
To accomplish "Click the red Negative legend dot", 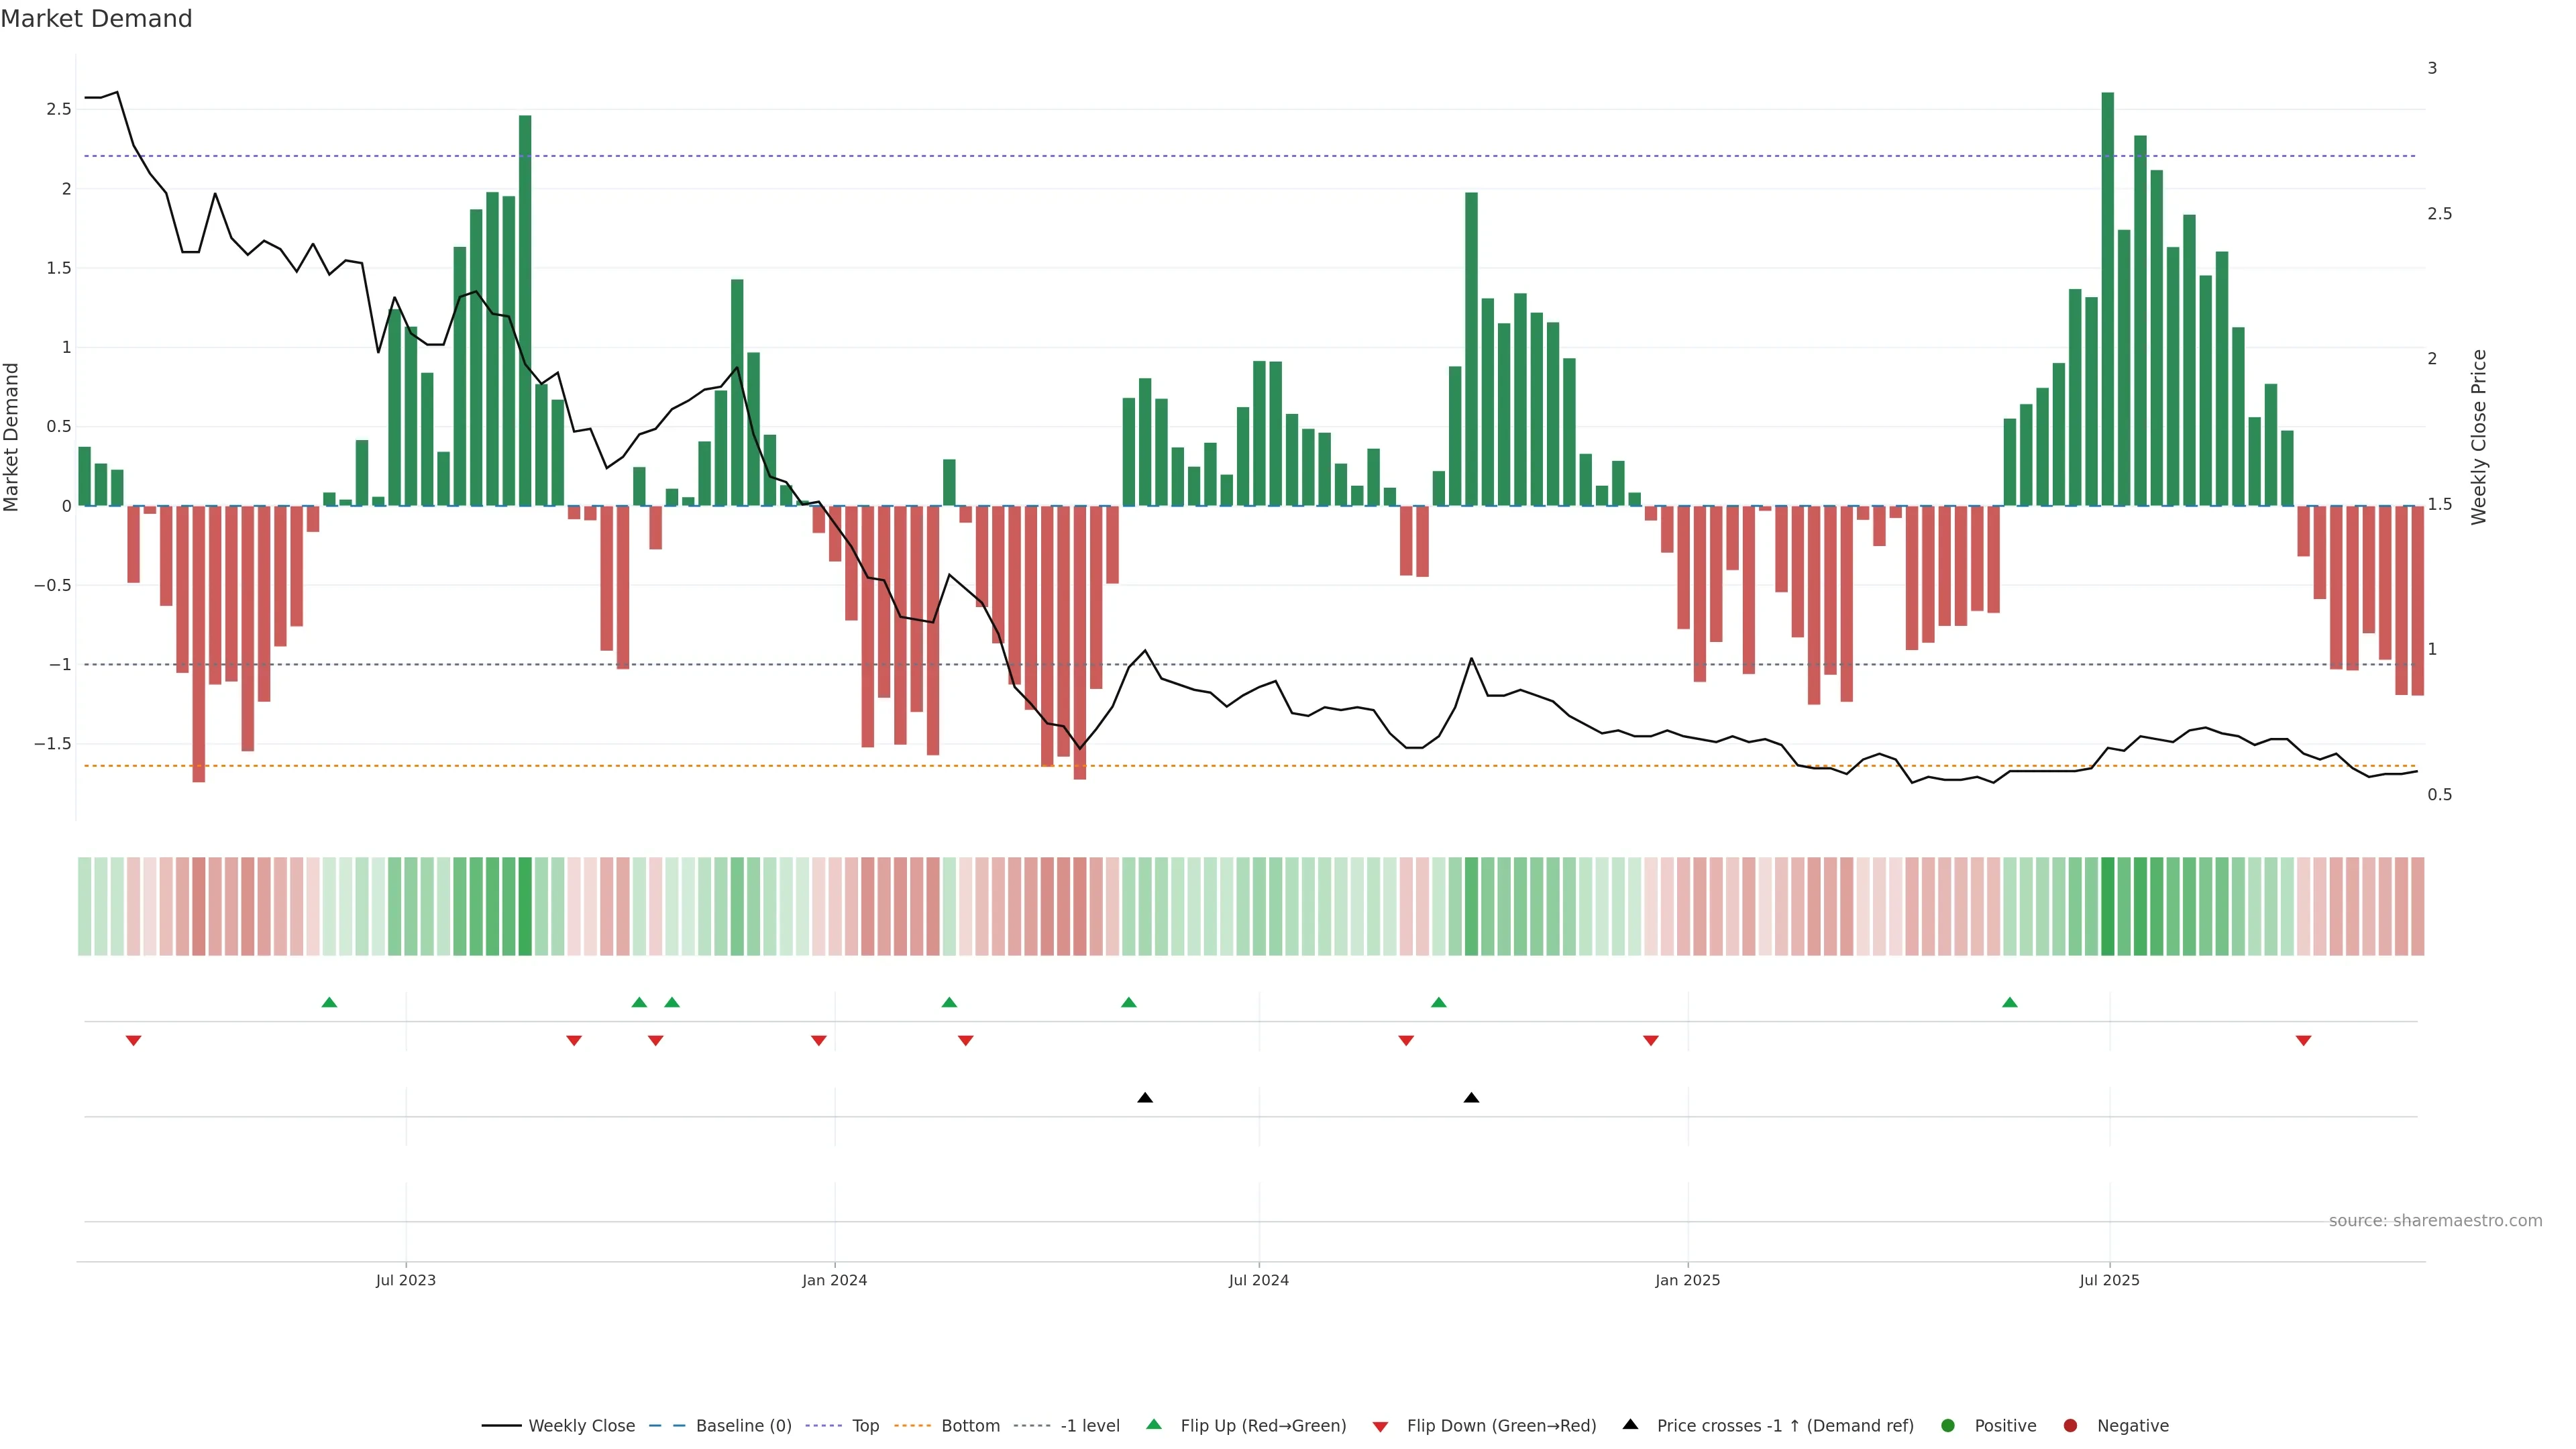I will [x=2070, y=1425].
